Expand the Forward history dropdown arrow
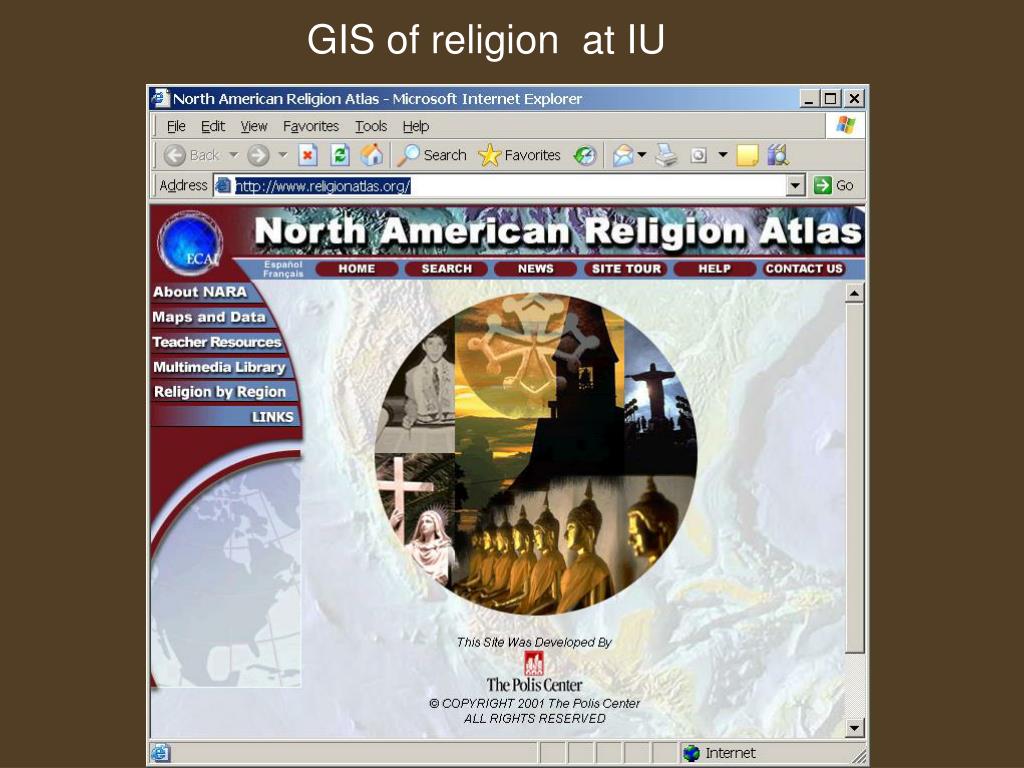This screenshot has height=768, width=1024. tap(283, 155)
